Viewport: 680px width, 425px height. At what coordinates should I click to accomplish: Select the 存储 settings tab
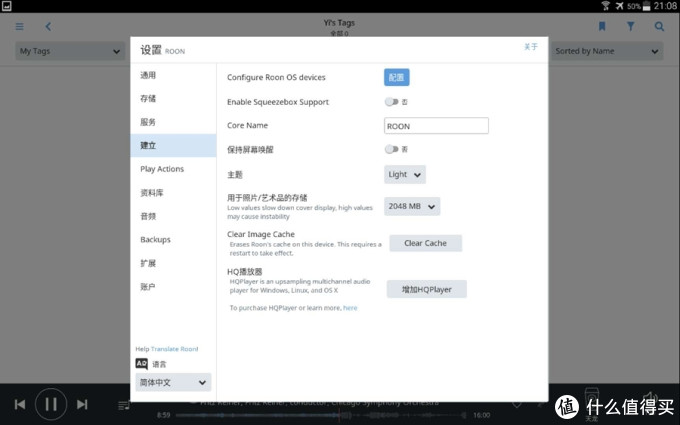(173, 98)
